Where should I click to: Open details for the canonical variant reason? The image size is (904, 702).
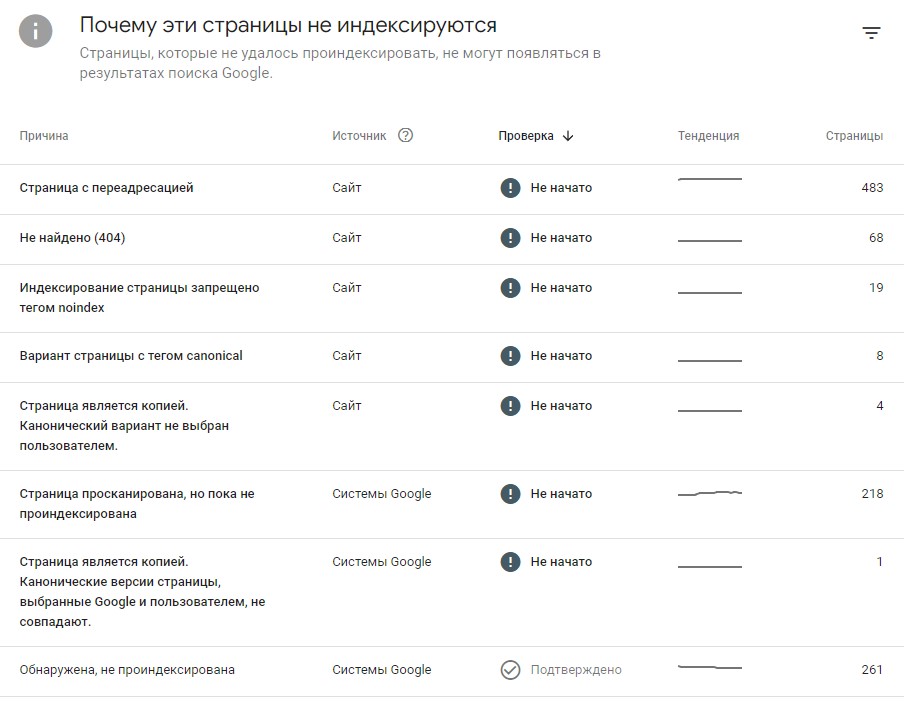point(133,356)
